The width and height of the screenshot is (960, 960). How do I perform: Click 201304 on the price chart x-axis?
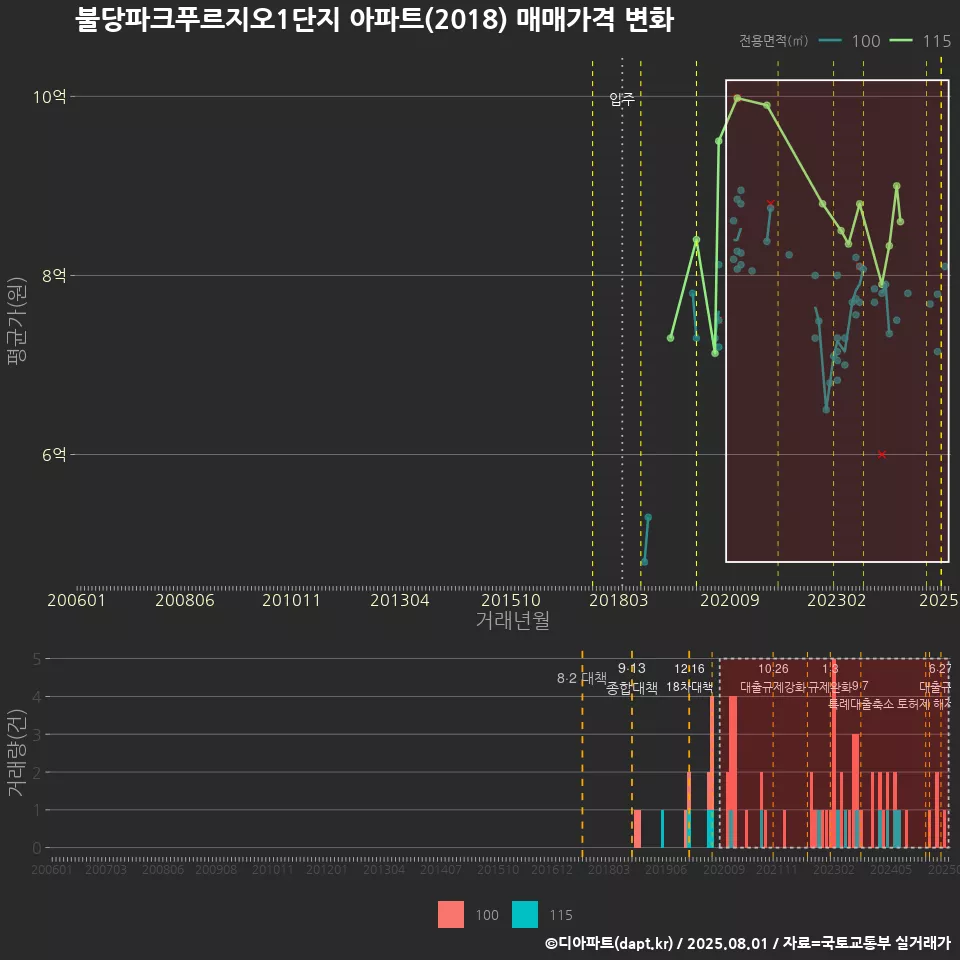(399, 600)
